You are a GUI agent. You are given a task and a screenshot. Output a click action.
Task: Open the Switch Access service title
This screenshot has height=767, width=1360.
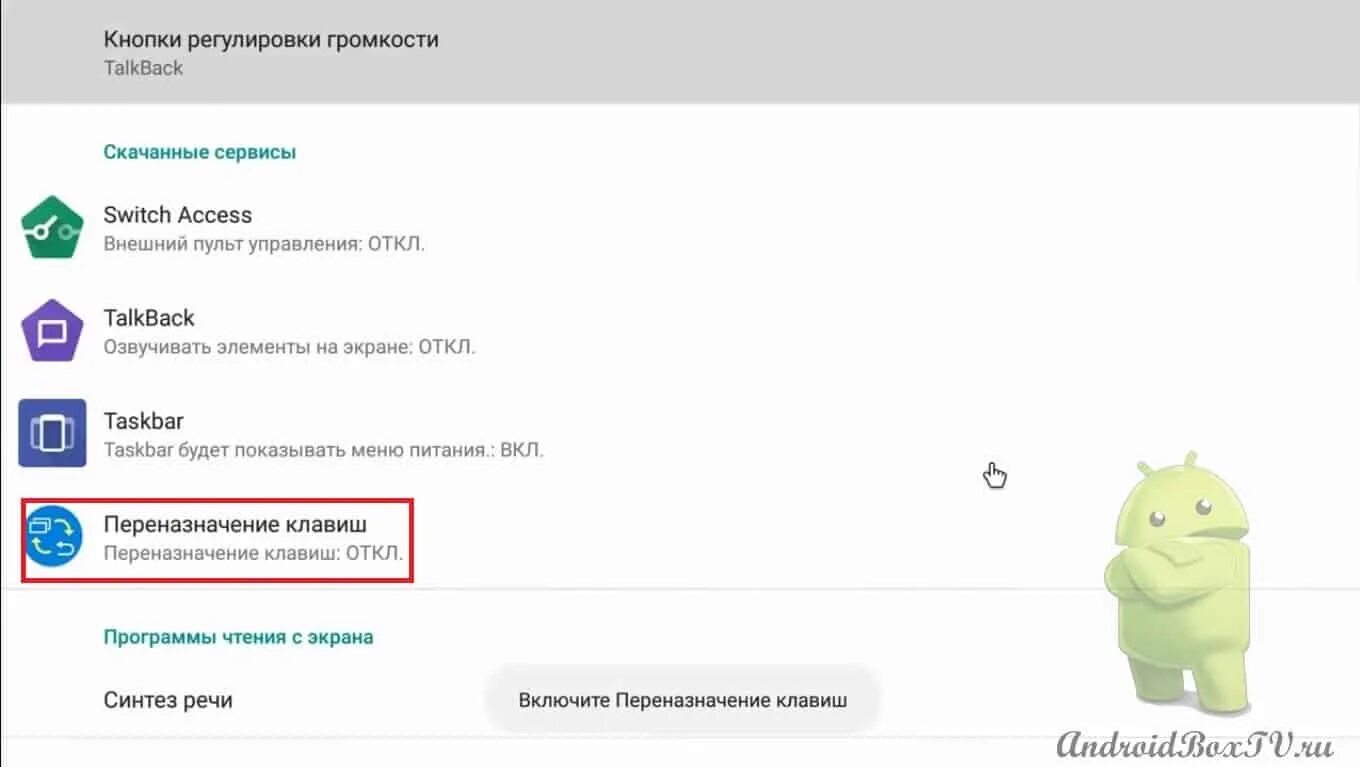pos(178,215)
